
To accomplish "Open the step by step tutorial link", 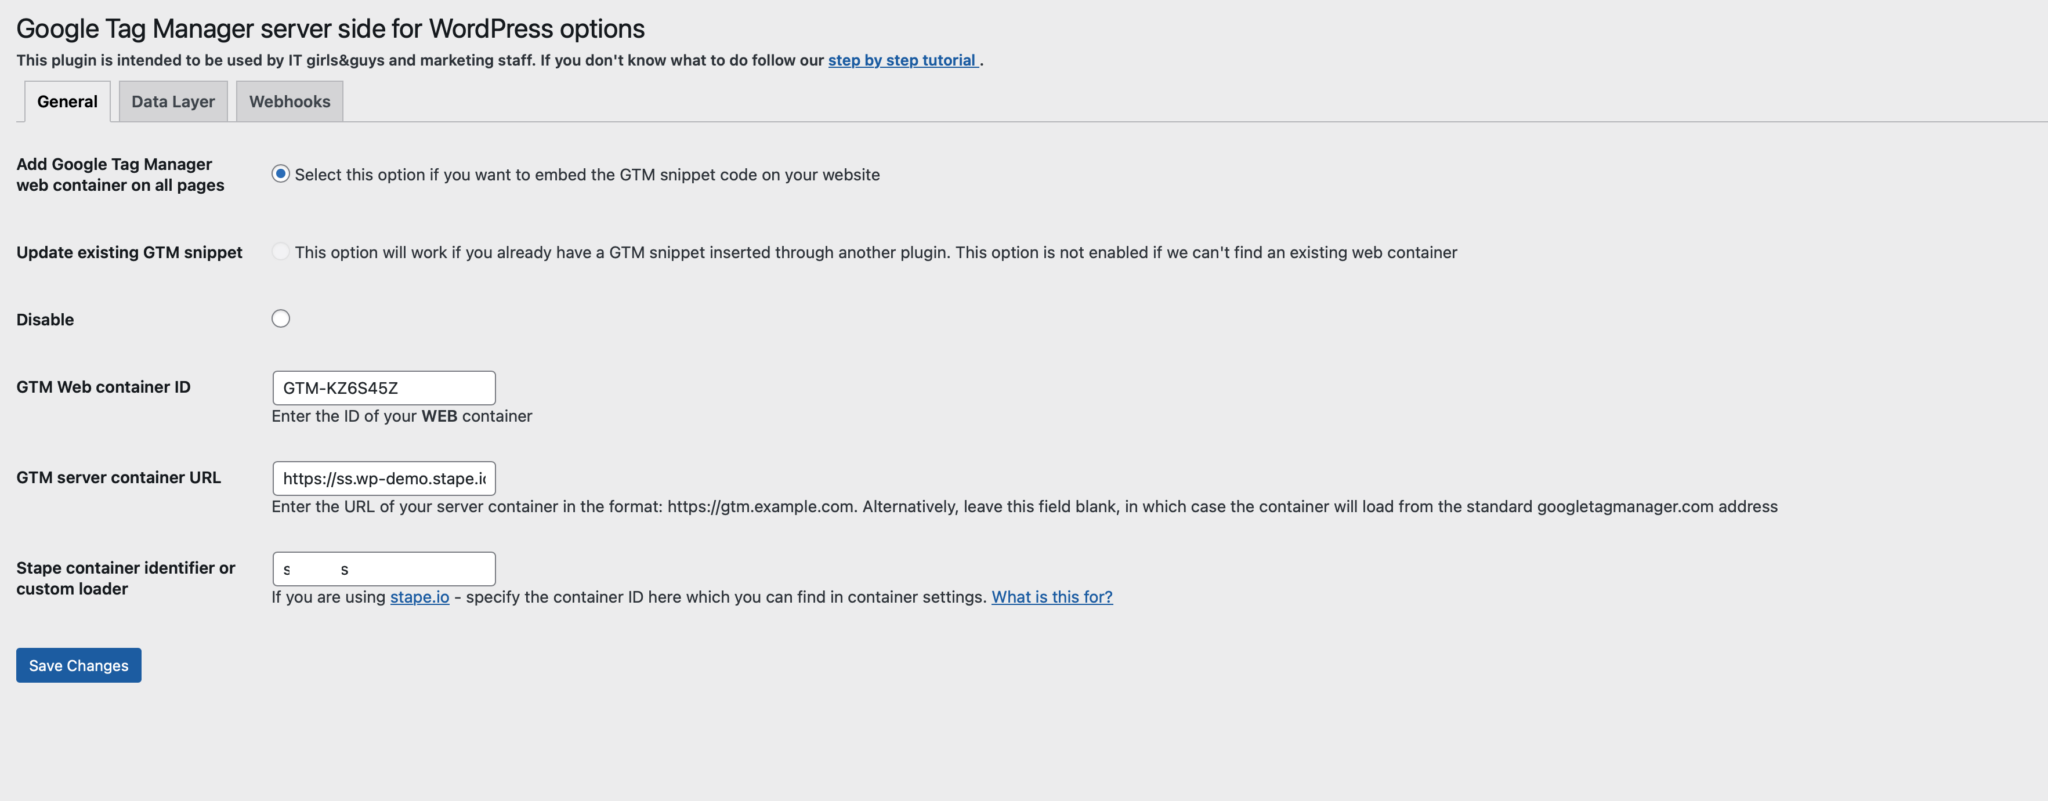I will (902, 60).
